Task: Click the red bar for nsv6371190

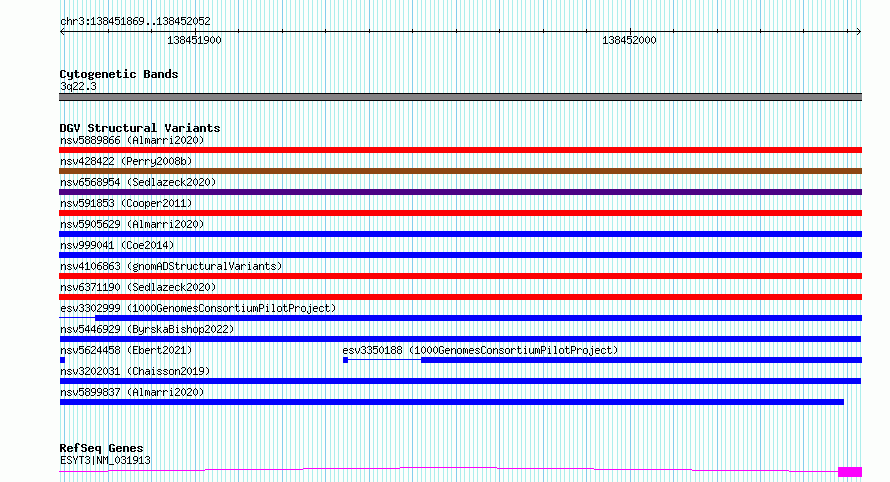Action: [x=460, y=297]
